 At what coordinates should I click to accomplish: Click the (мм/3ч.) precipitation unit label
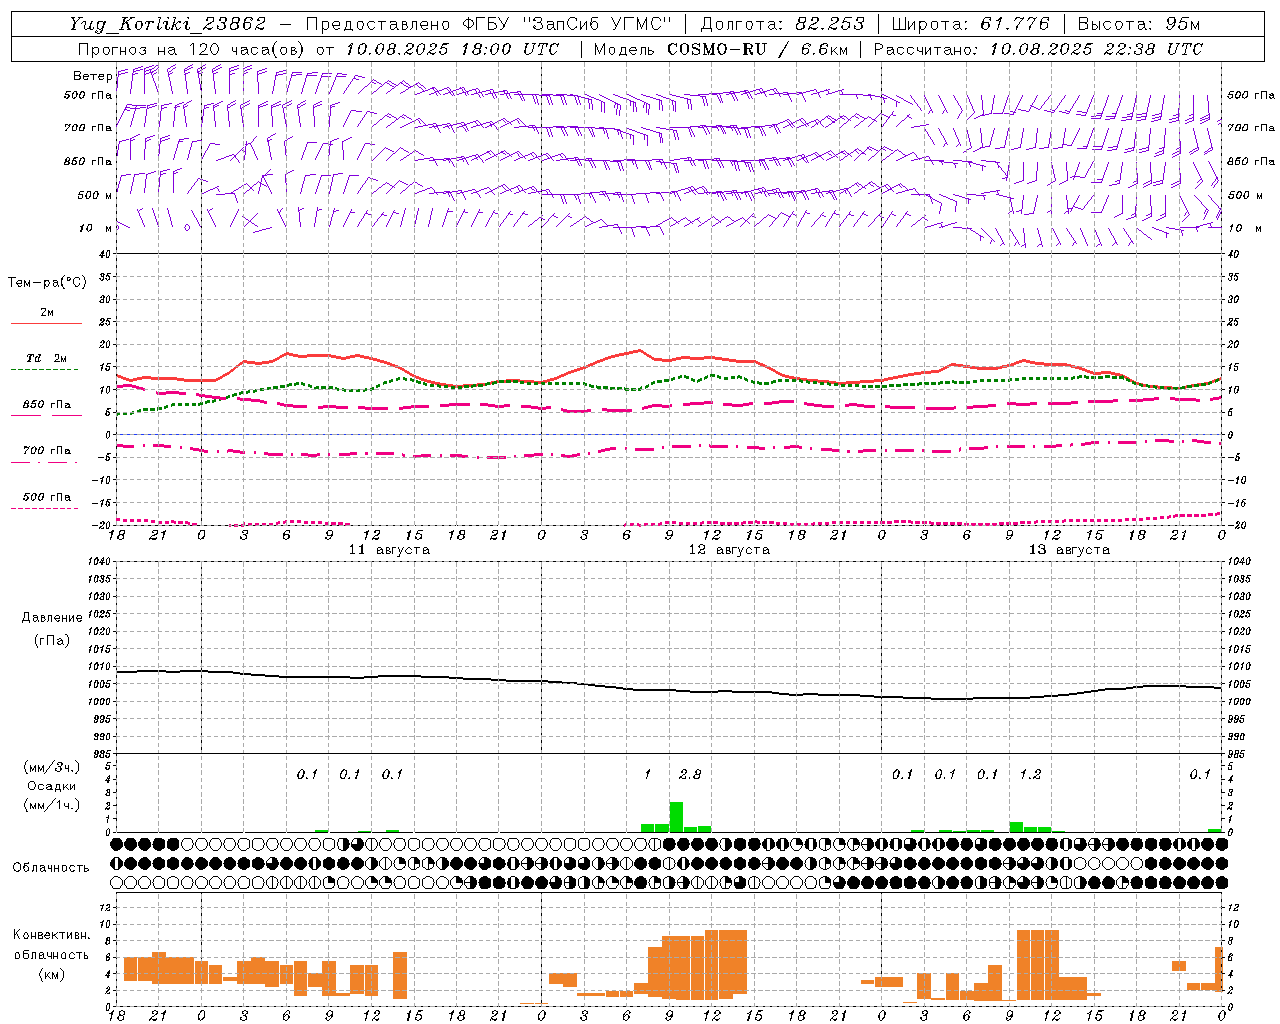click(x=51, y=767)
